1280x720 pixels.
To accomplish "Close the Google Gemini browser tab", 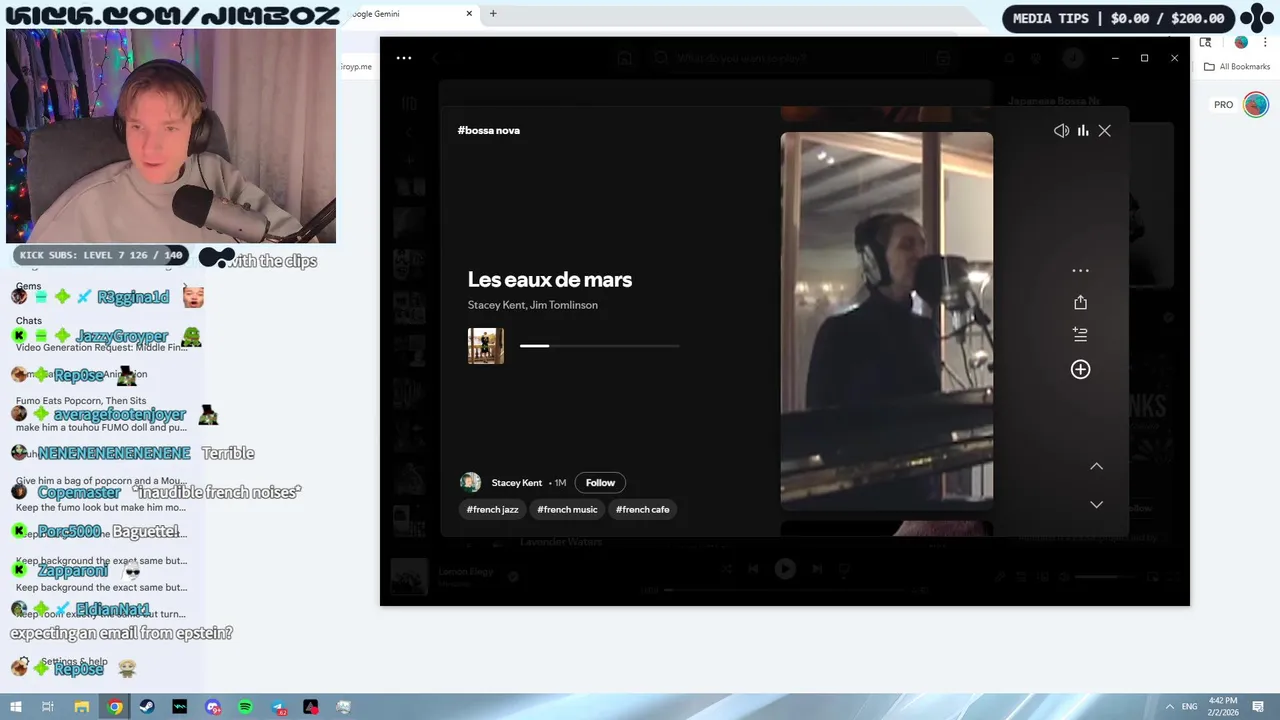I will click(469, 14).
